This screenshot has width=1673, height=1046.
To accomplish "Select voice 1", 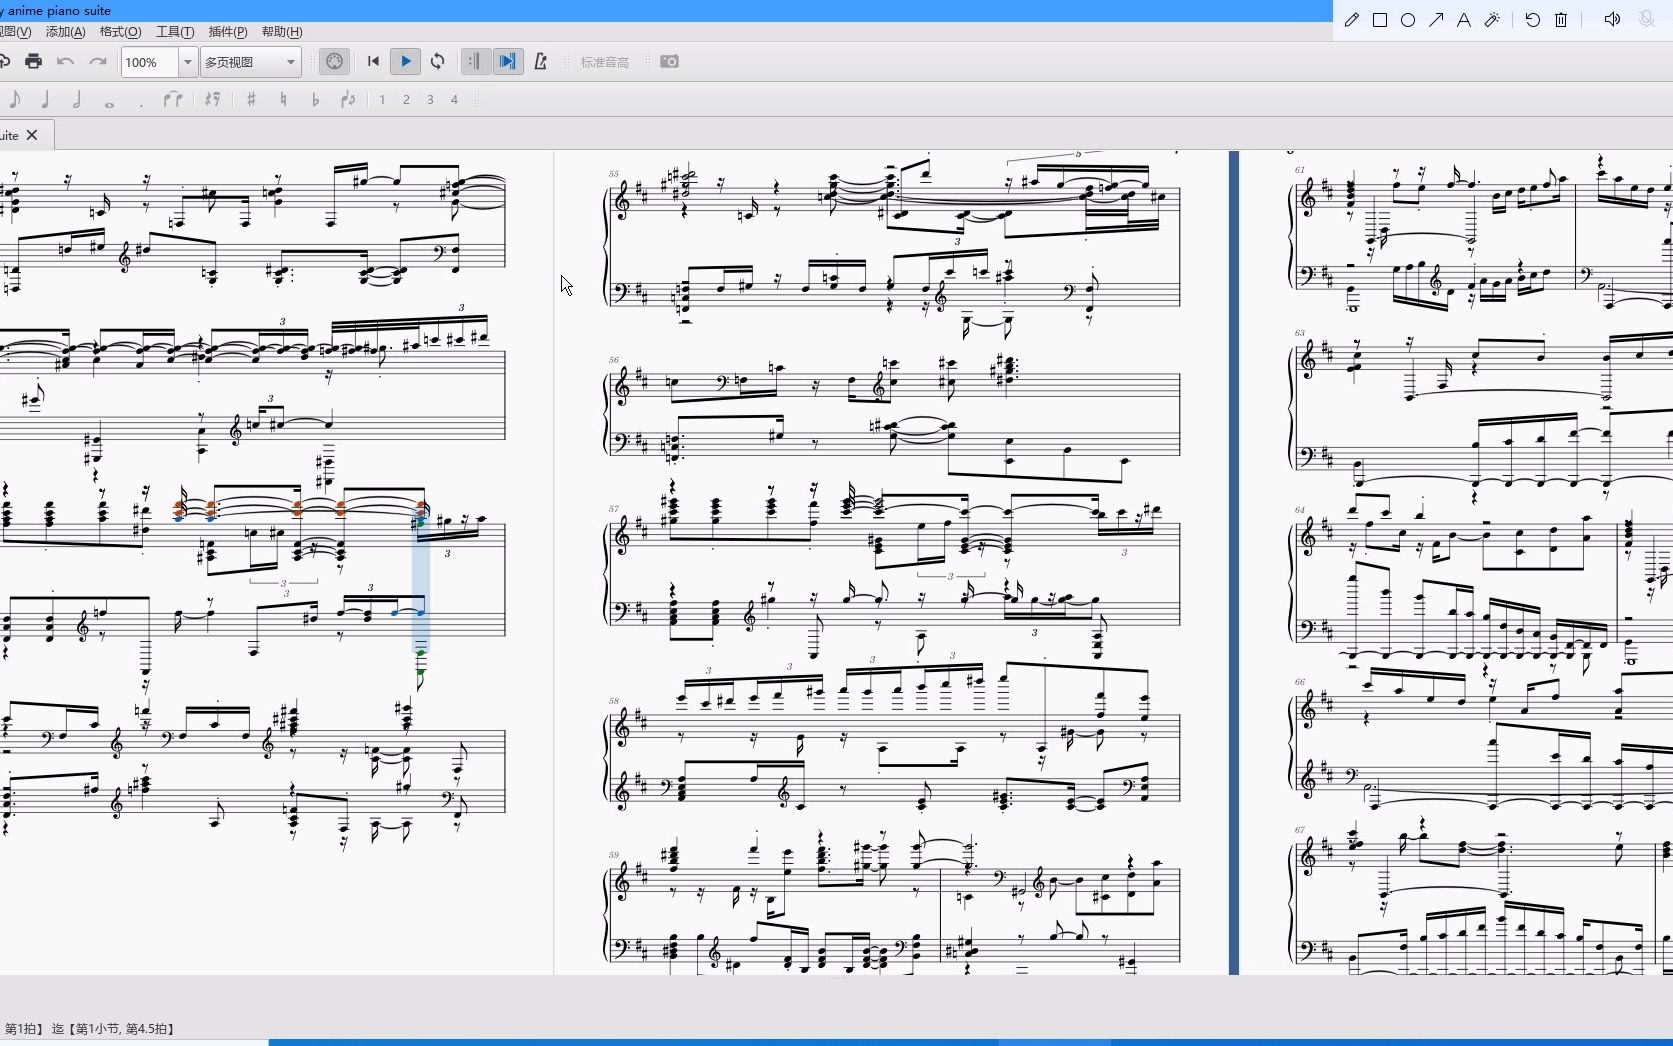I will [x=382, y=100].
